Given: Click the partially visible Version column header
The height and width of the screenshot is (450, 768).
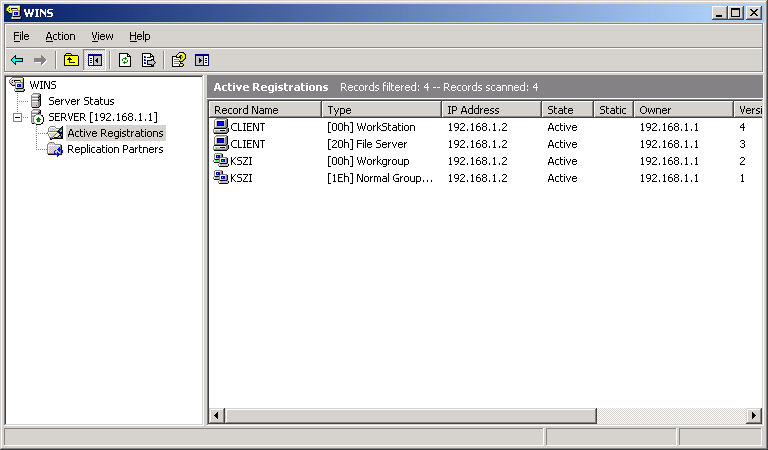Looking at the screenshot, I should tap(748, 110).
